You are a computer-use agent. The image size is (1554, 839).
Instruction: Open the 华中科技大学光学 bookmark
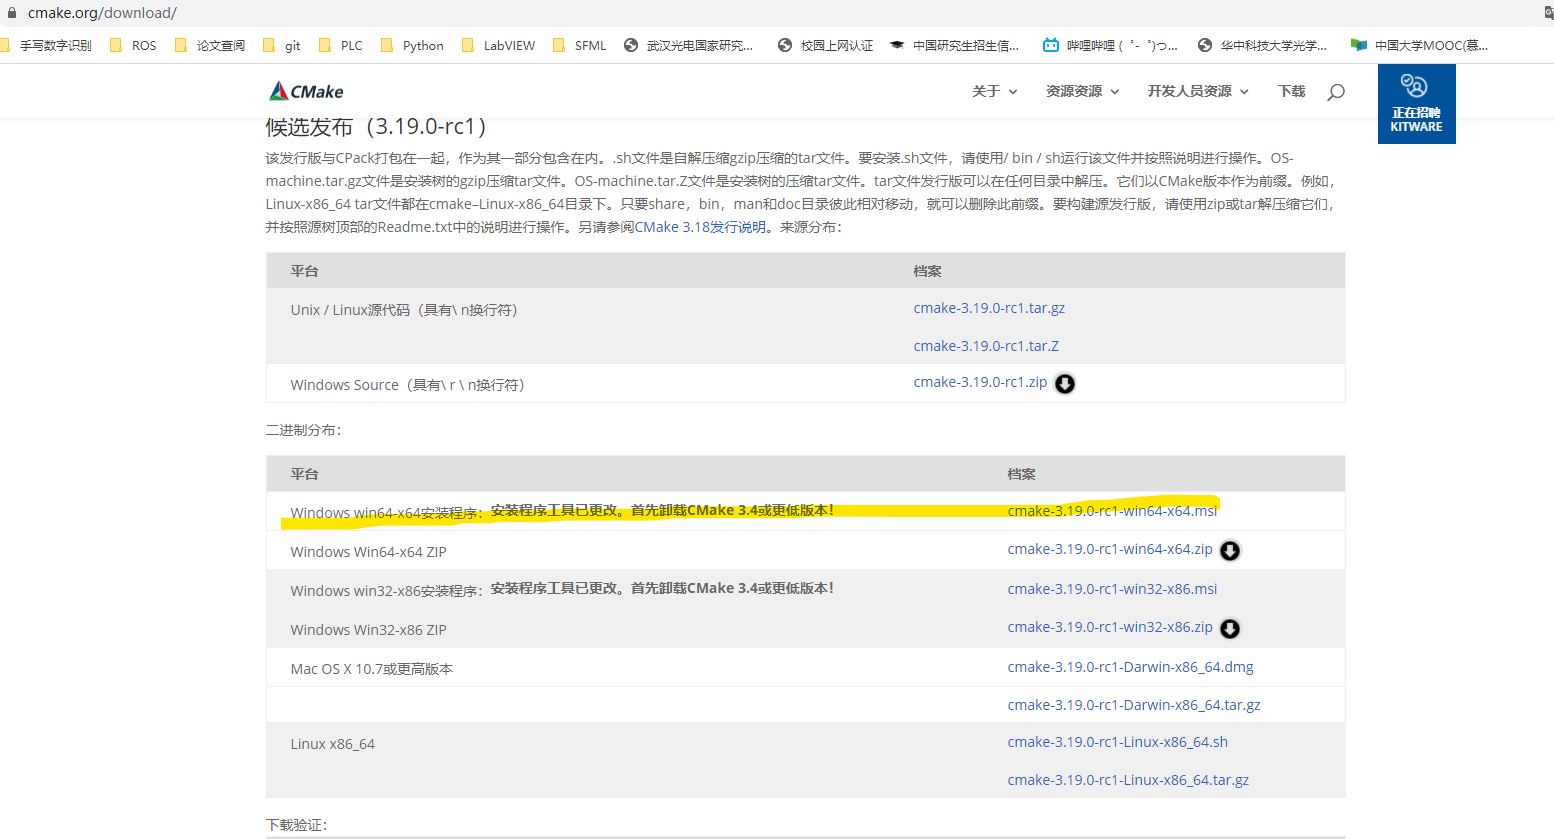(x=1262, y=45)
